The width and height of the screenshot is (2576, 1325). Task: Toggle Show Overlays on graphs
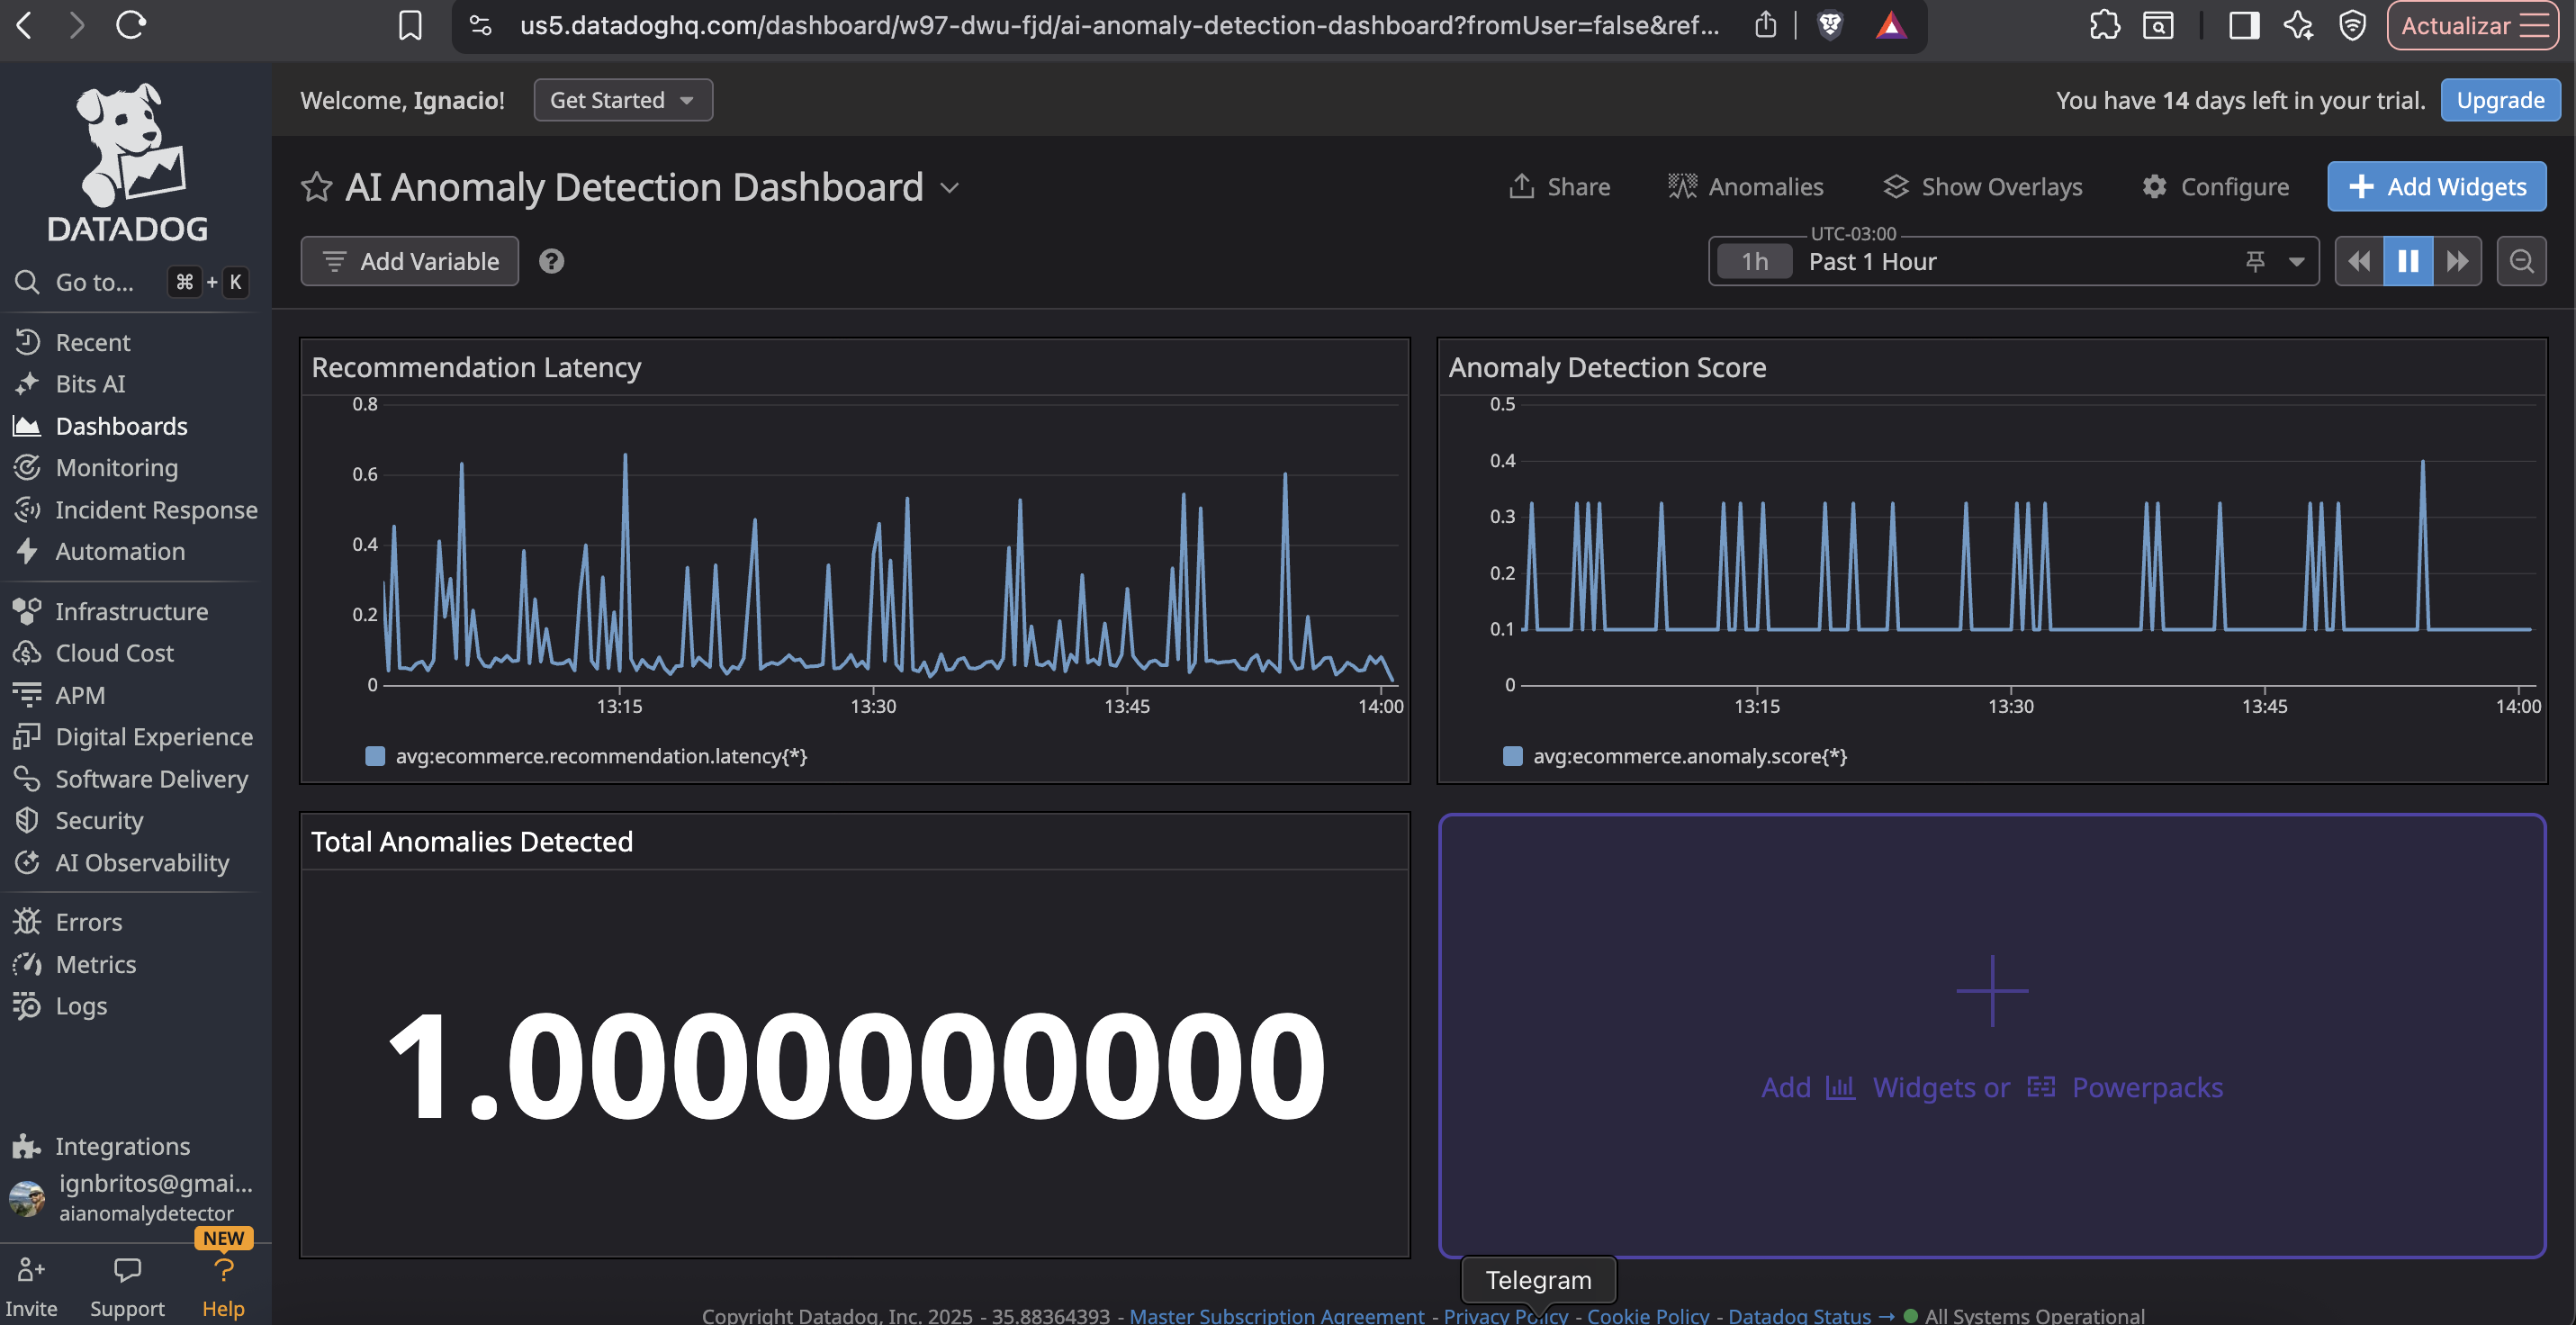tap(1981, 187)
